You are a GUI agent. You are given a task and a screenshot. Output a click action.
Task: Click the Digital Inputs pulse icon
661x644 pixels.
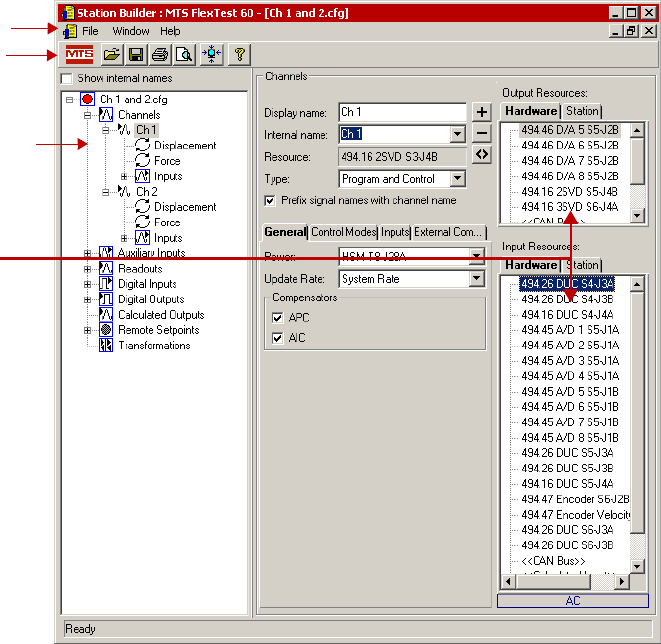pyautogui.click(x=106, y=284)
